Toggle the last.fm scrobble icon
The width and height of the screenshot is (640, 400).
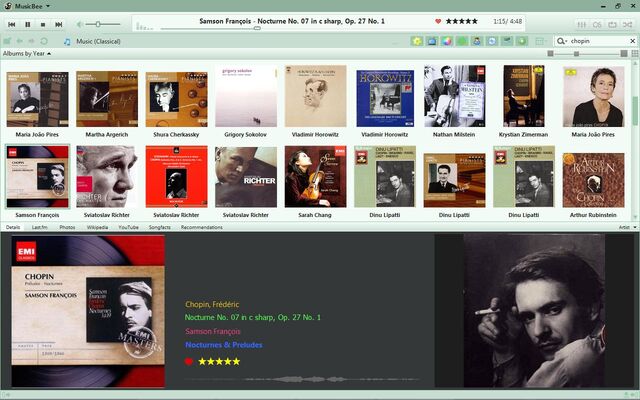[597, 25]
